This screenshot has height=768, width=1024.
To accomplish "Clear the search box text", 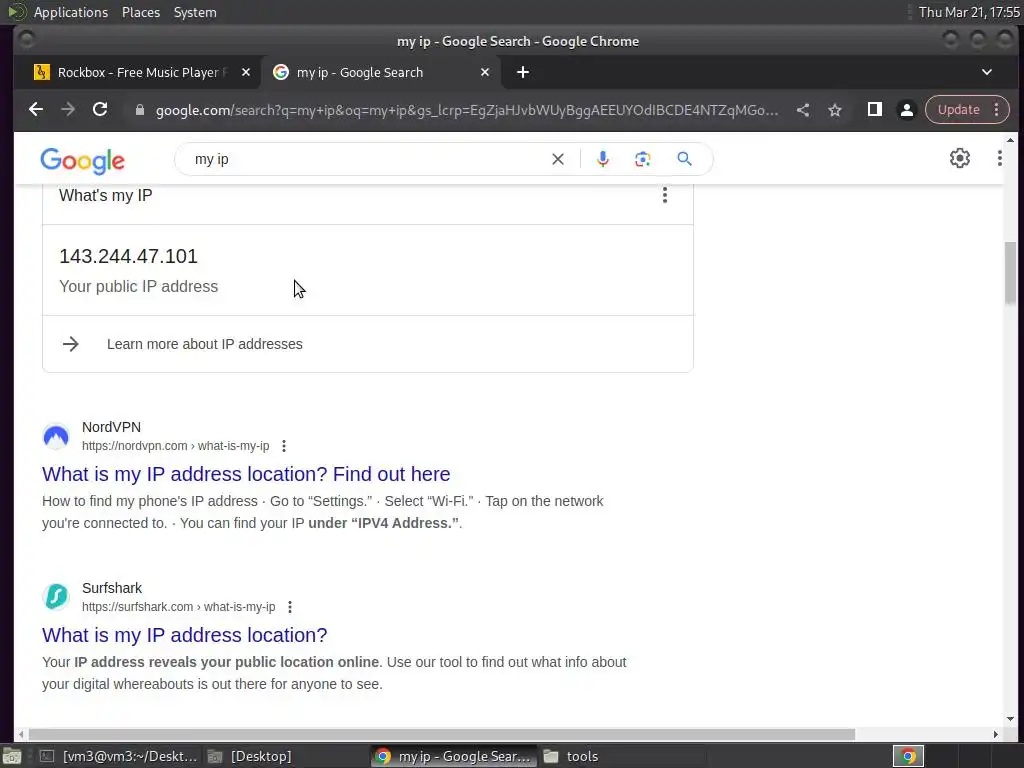I will click(x=558, y=159).
